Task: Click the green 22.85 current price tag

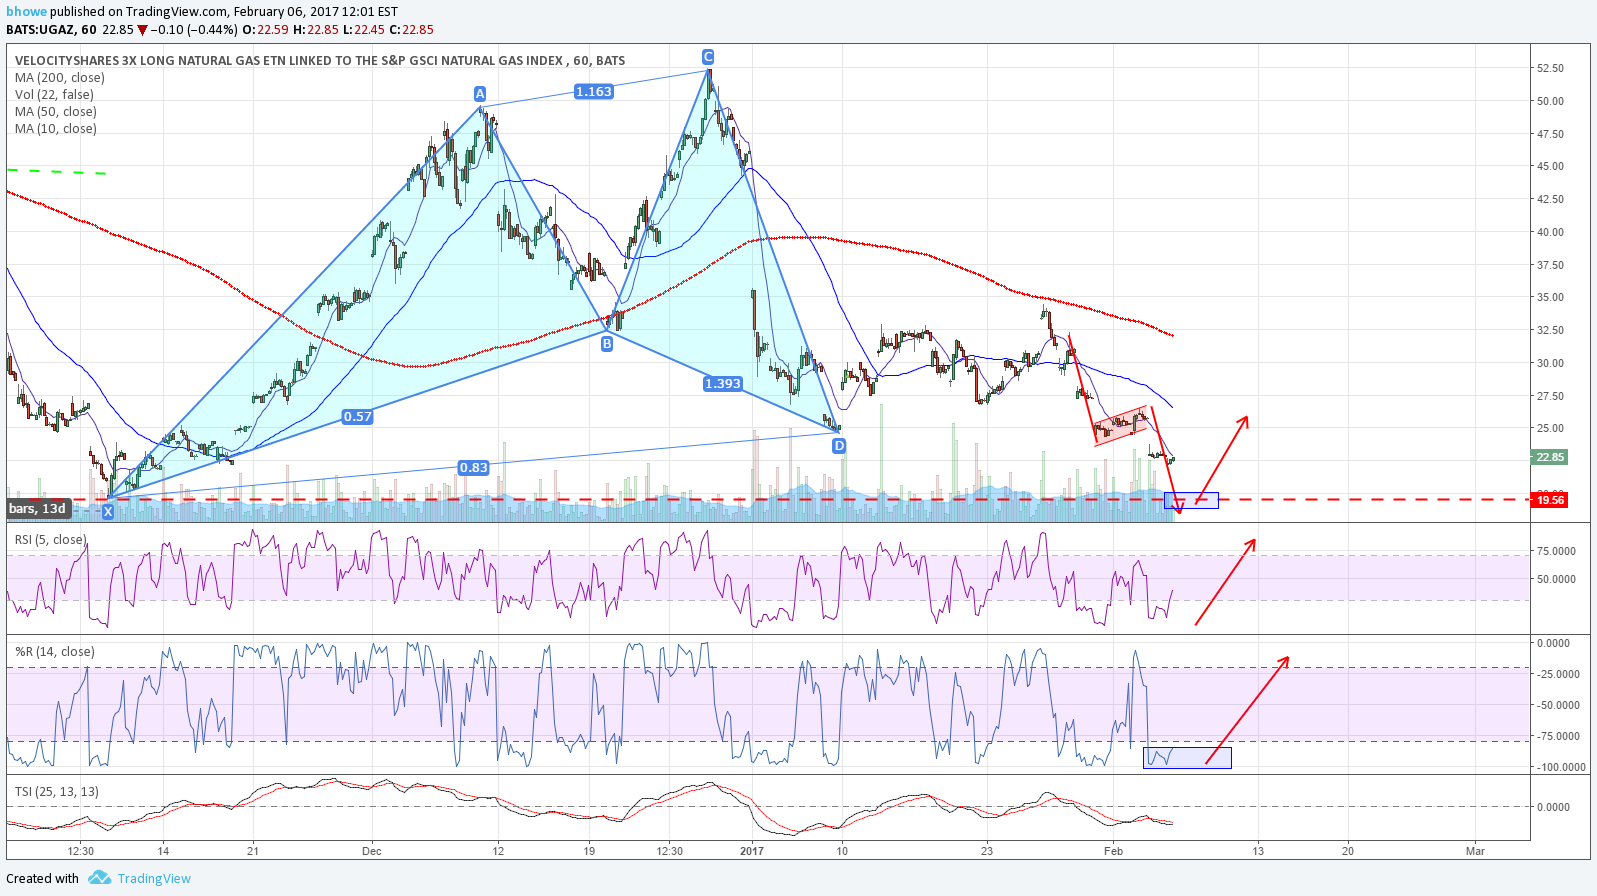Action: [x=1550, y=457]
